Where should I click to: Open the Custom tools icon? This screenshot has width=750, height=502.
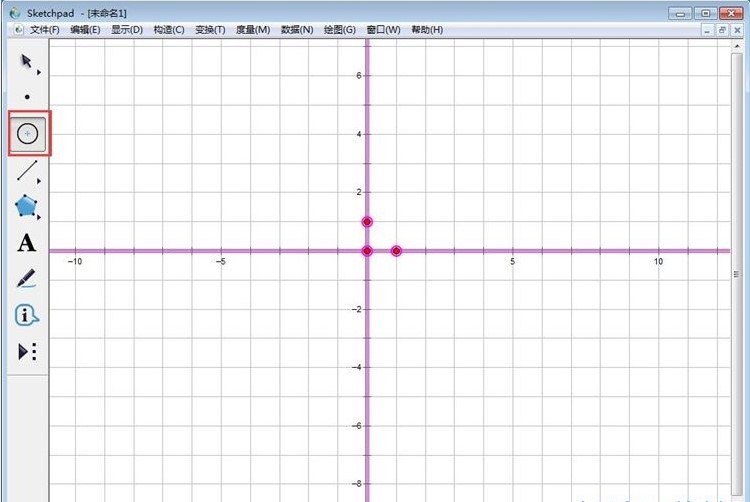pyautogui.click(x=27, y=351)
